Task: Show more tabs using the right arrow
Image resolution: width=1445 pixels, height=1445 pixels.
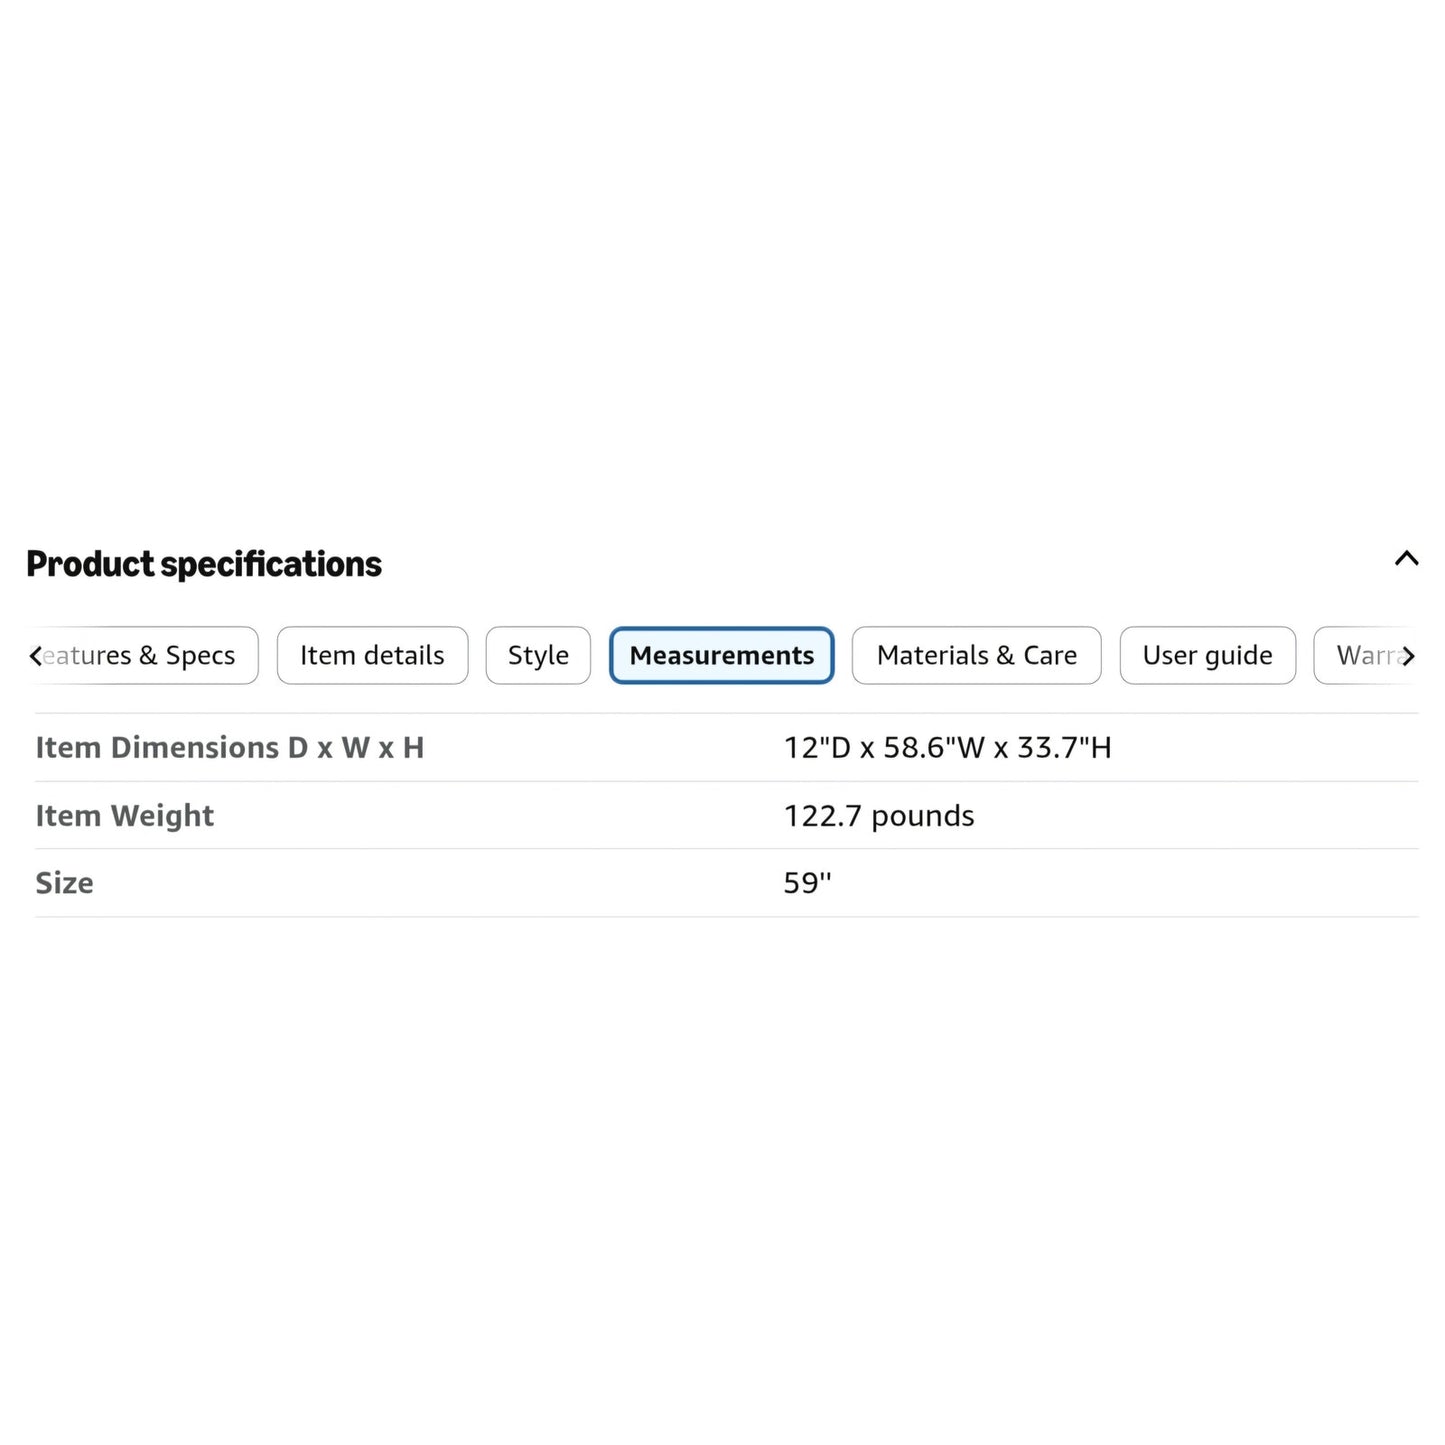Action: coord(1408,656)
